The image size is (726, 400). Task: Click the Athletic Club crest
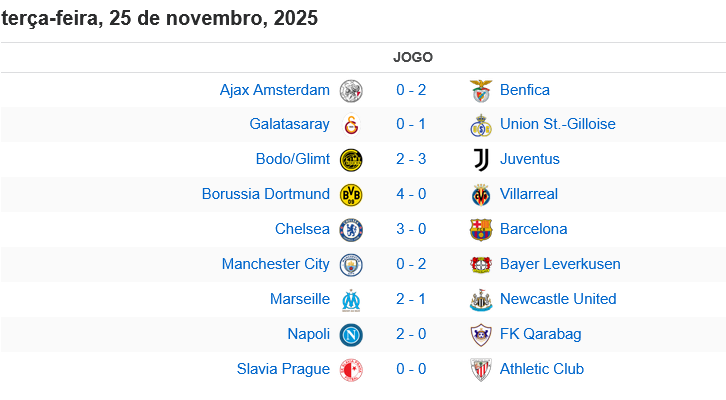click(481, 369)
